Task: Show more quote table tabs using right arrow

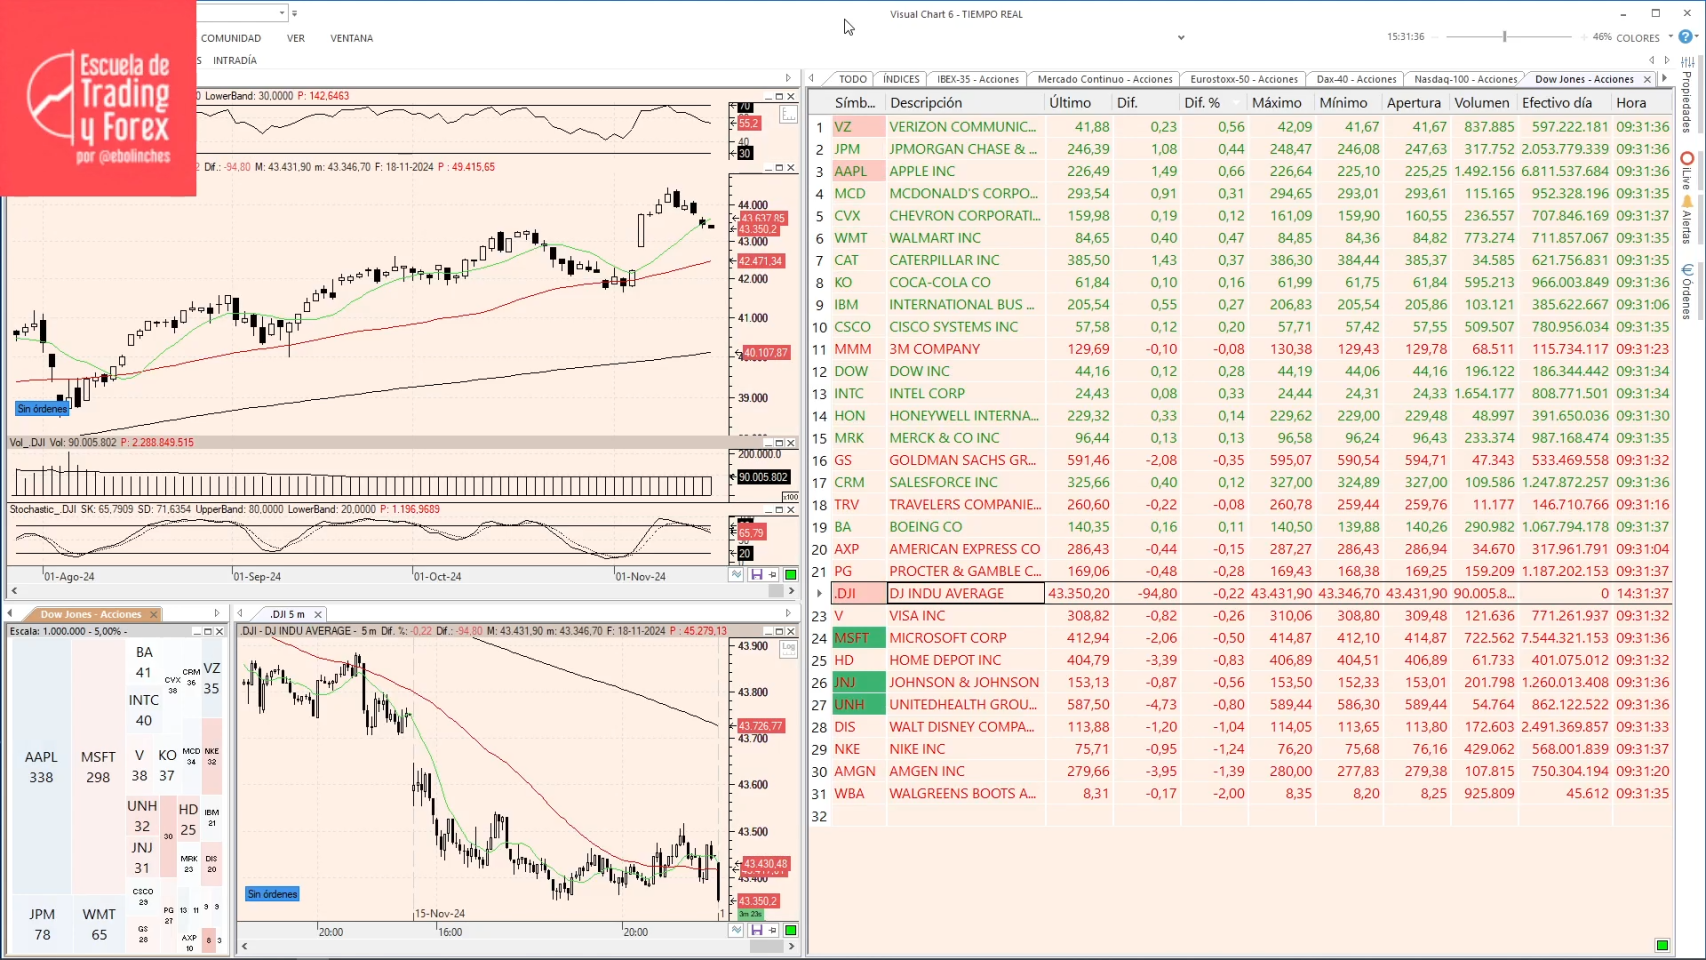Action: tap(1664, 79)
